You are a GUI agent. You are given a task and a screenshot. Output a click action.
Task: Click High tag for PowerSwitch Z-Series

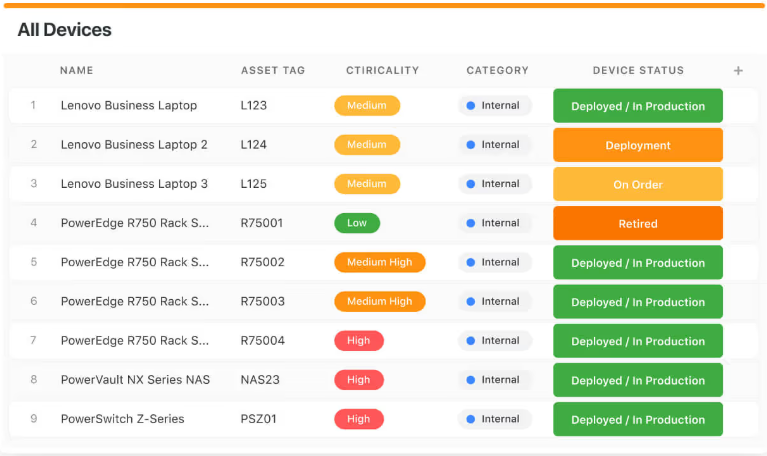(358, 419)
